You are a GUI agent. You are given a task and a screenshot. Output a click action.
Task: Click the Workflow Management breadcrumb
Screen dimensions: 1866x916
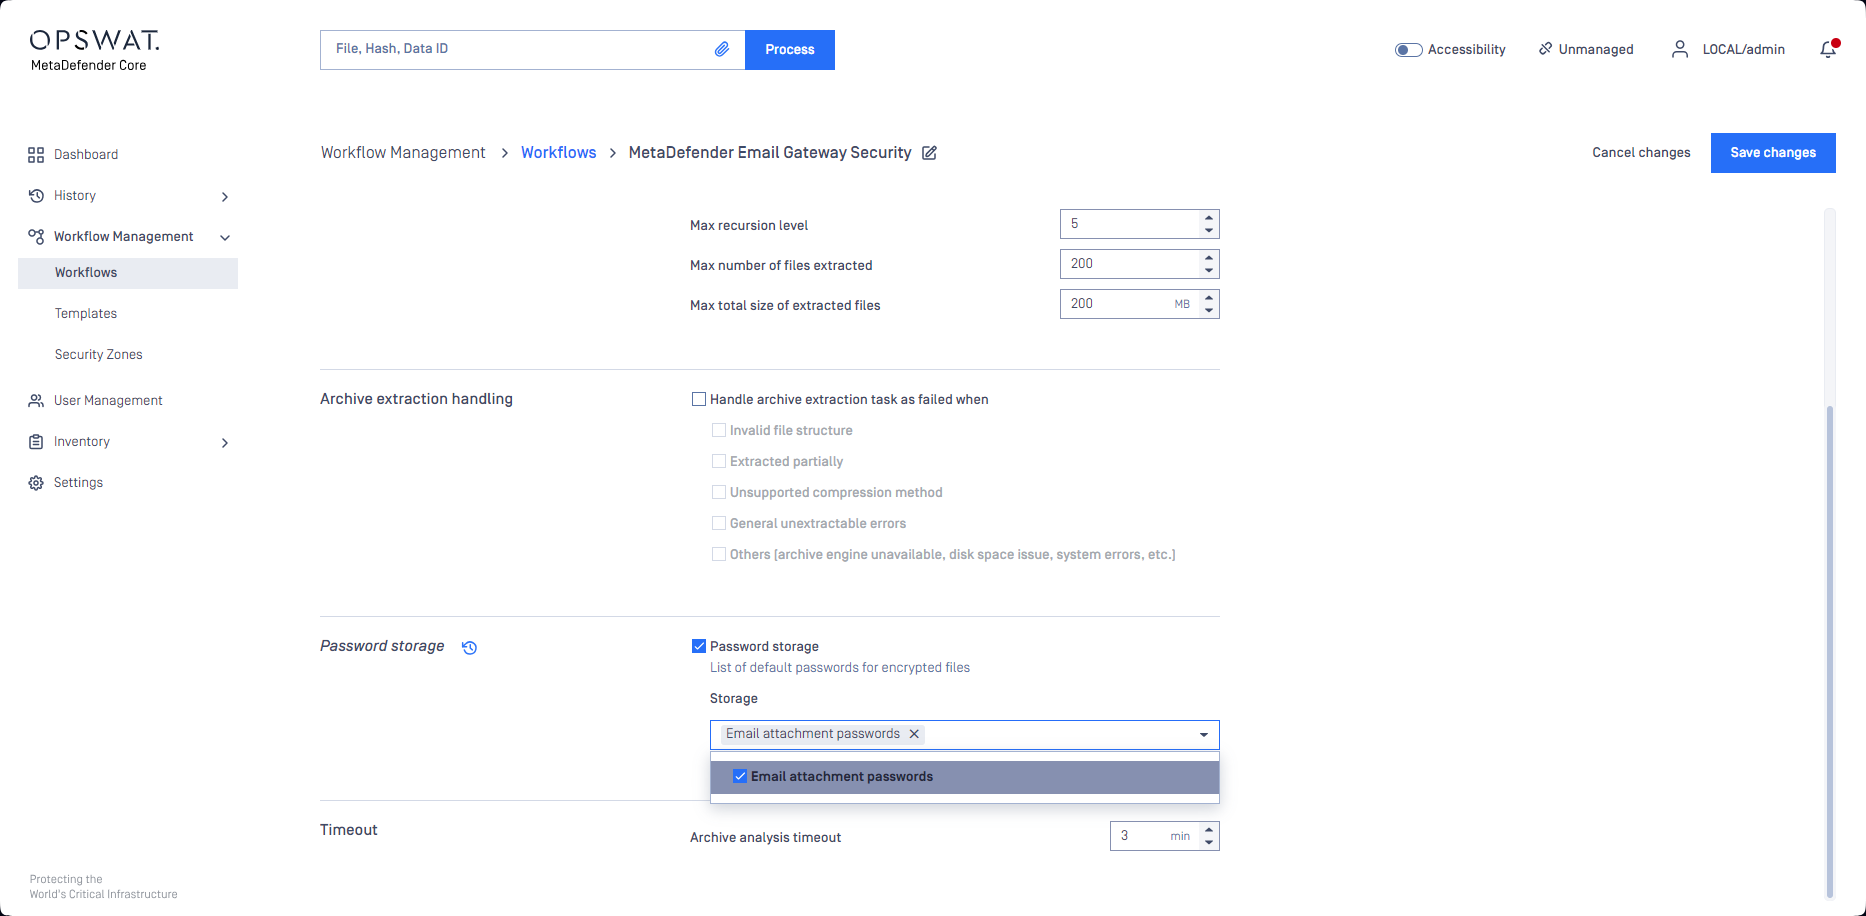pyautogui.click(x=403, y=153)
